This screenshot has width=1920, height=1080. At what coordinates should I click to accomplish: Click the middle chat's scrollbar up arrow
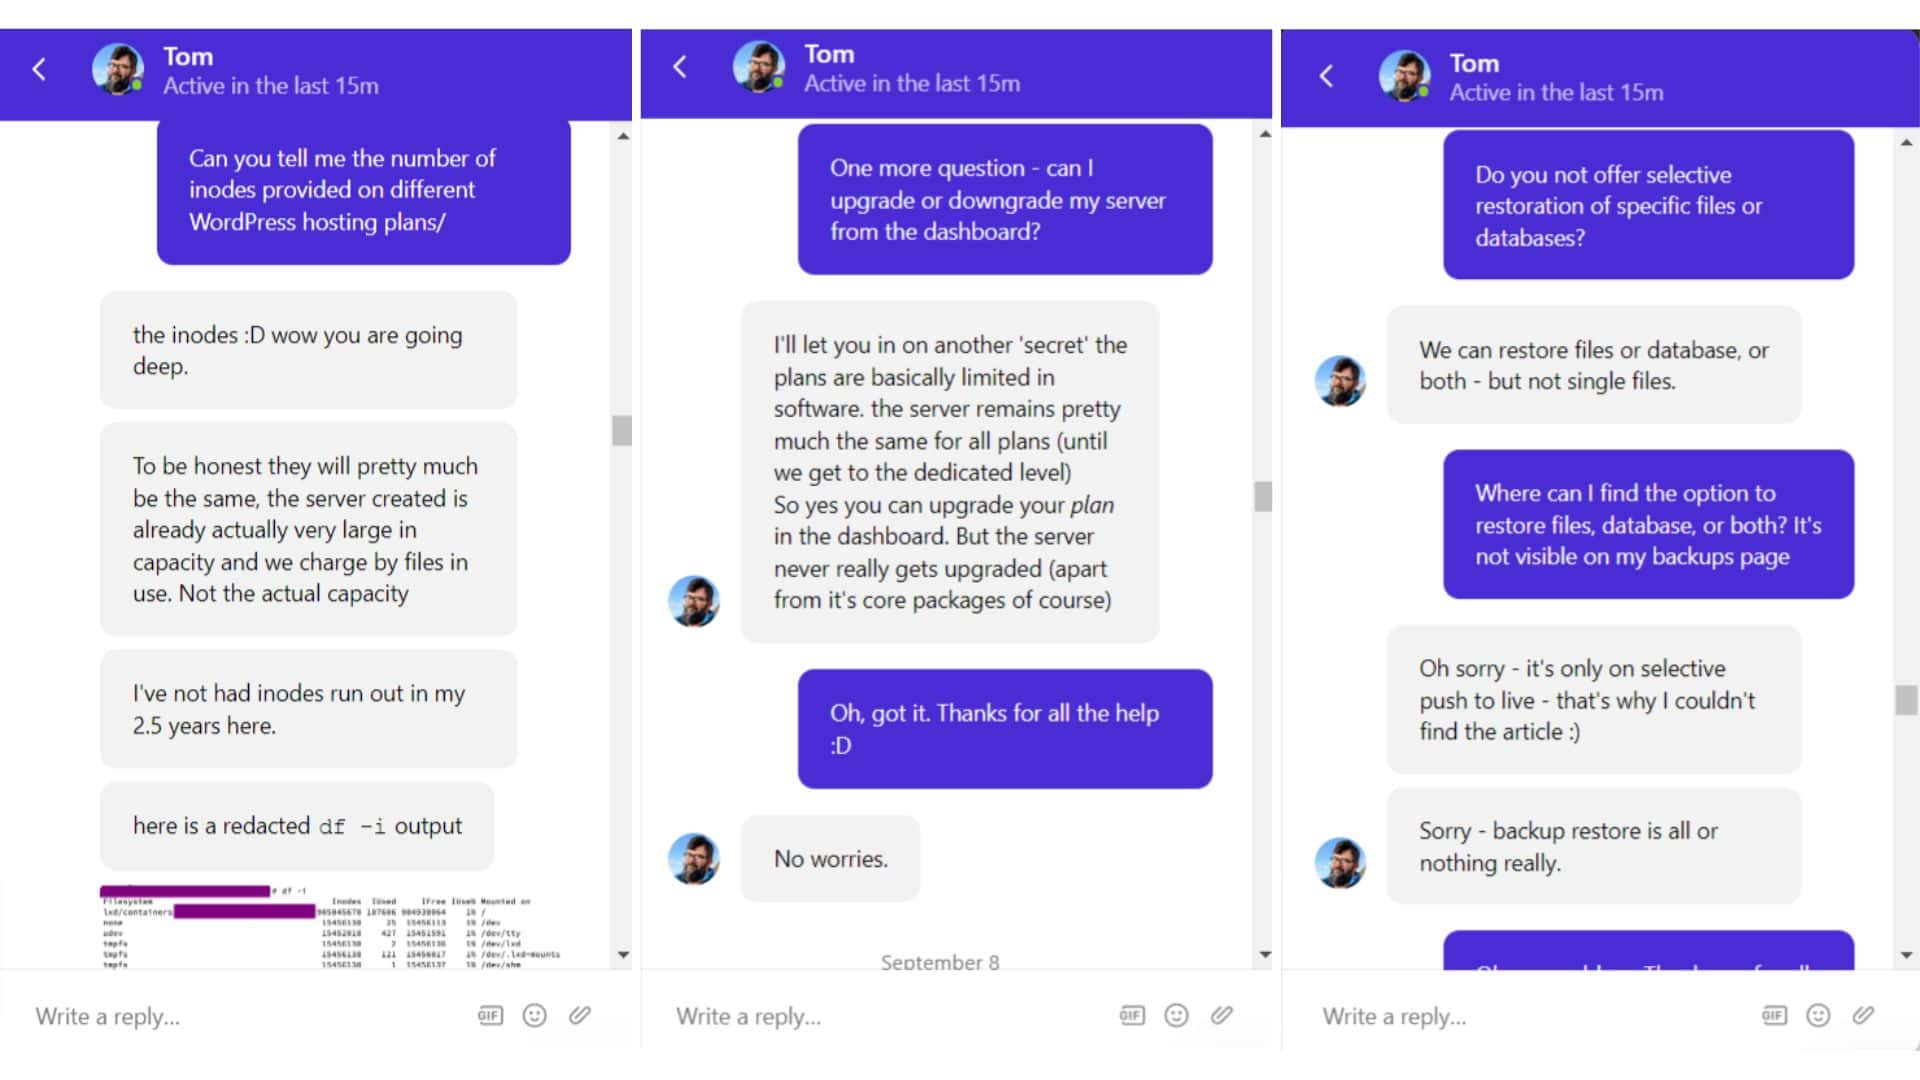pyautogui.click(x=1265, y=134)
